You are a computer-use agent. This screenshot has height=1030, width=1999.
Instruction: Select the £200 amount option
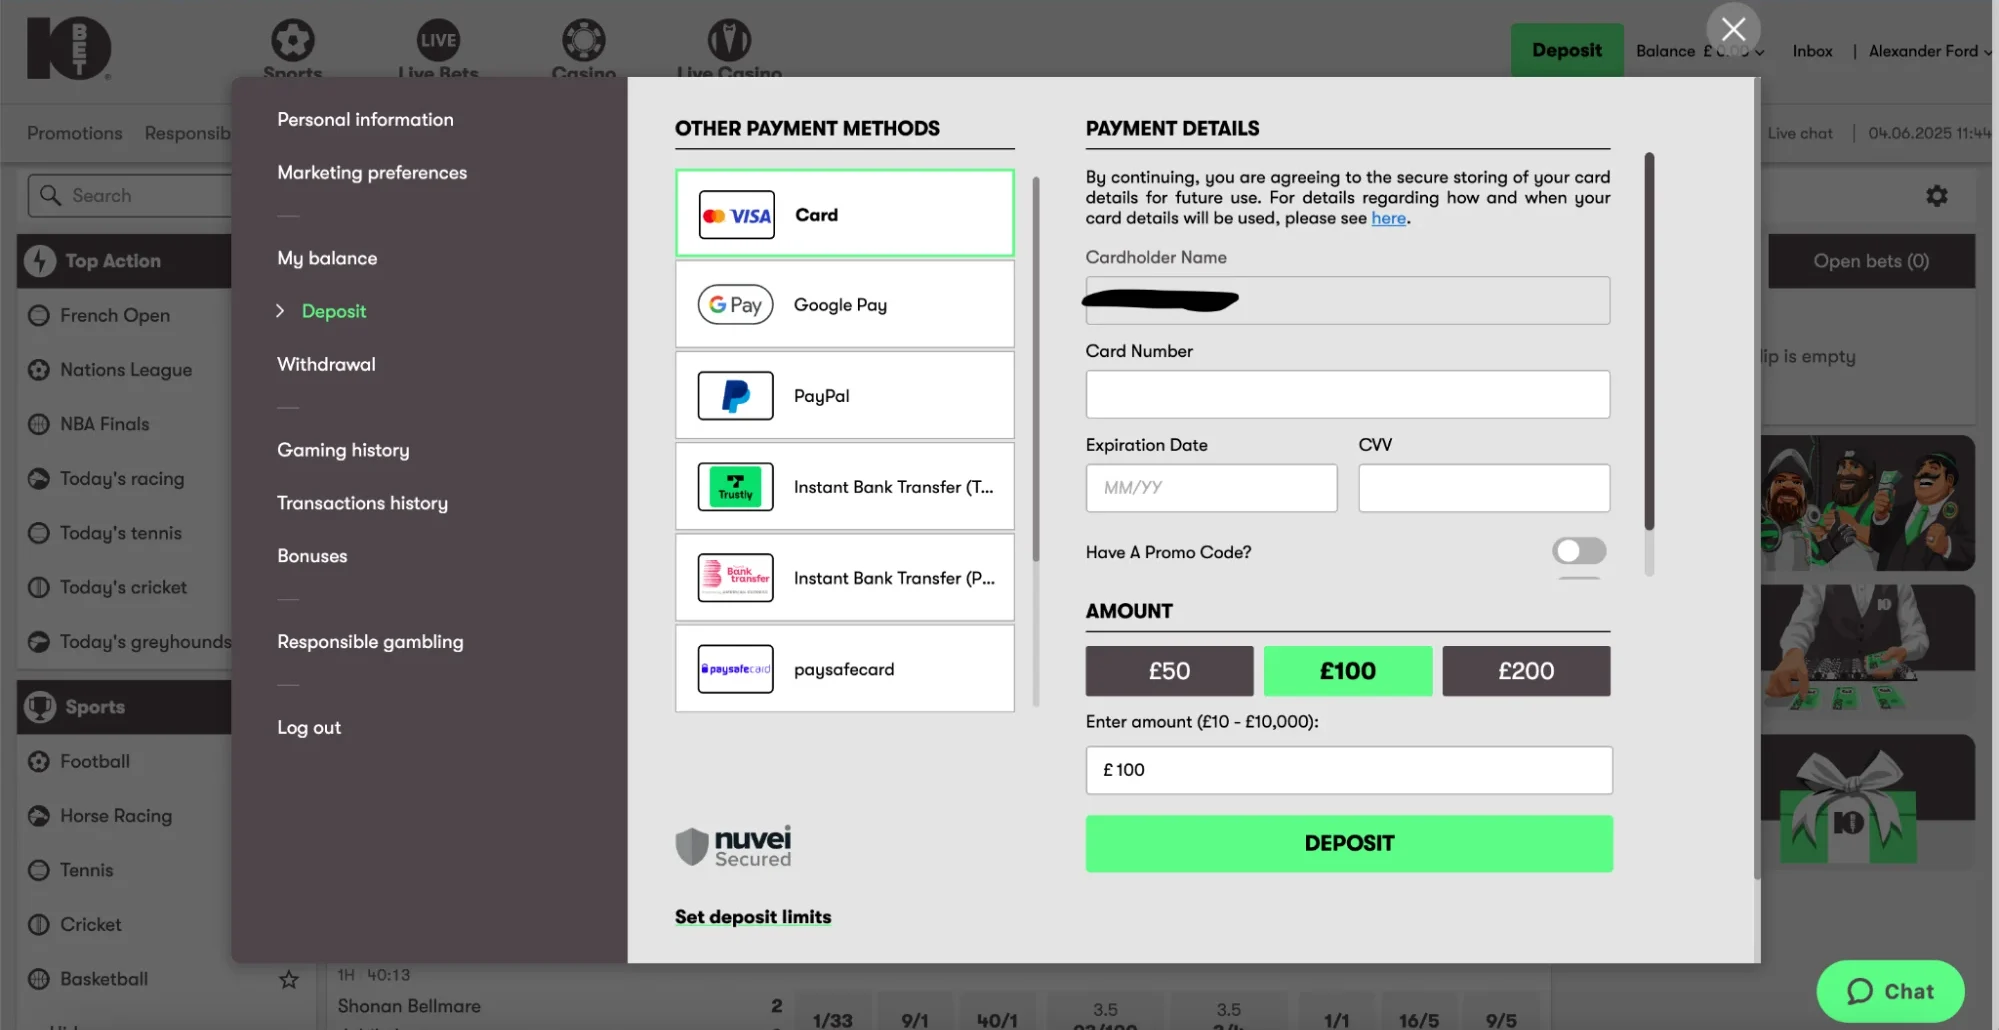[1525, 671]
